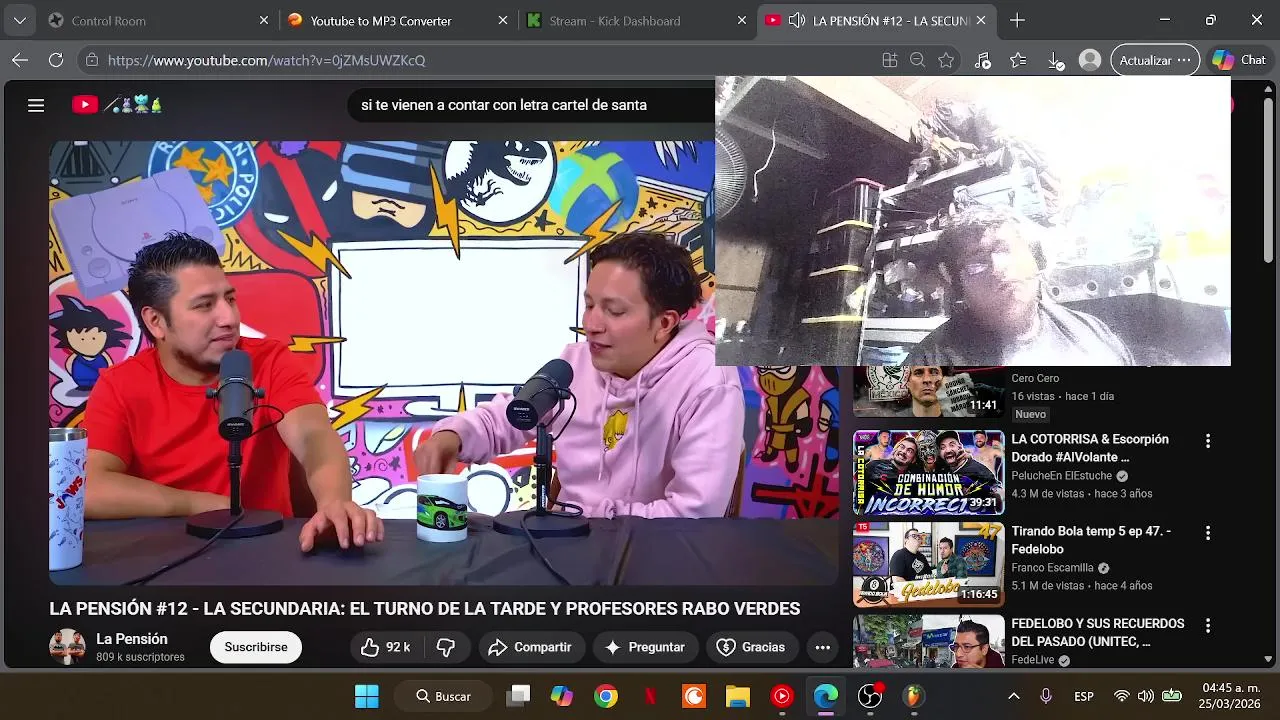Viewport: 1280px width, 720px height.
Task: Dislike the video with thumbs-down
Action: pos(446,647)
